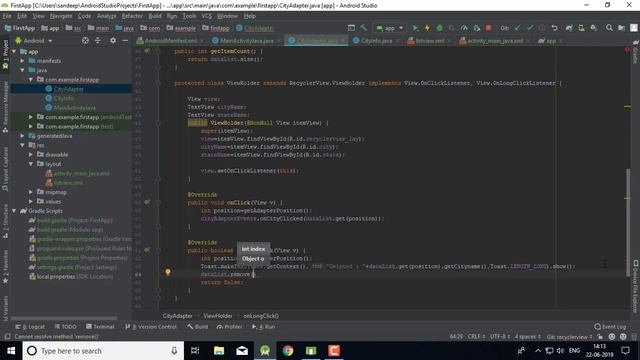Click Task View icon on taskbar

click(x=195, y=351)
